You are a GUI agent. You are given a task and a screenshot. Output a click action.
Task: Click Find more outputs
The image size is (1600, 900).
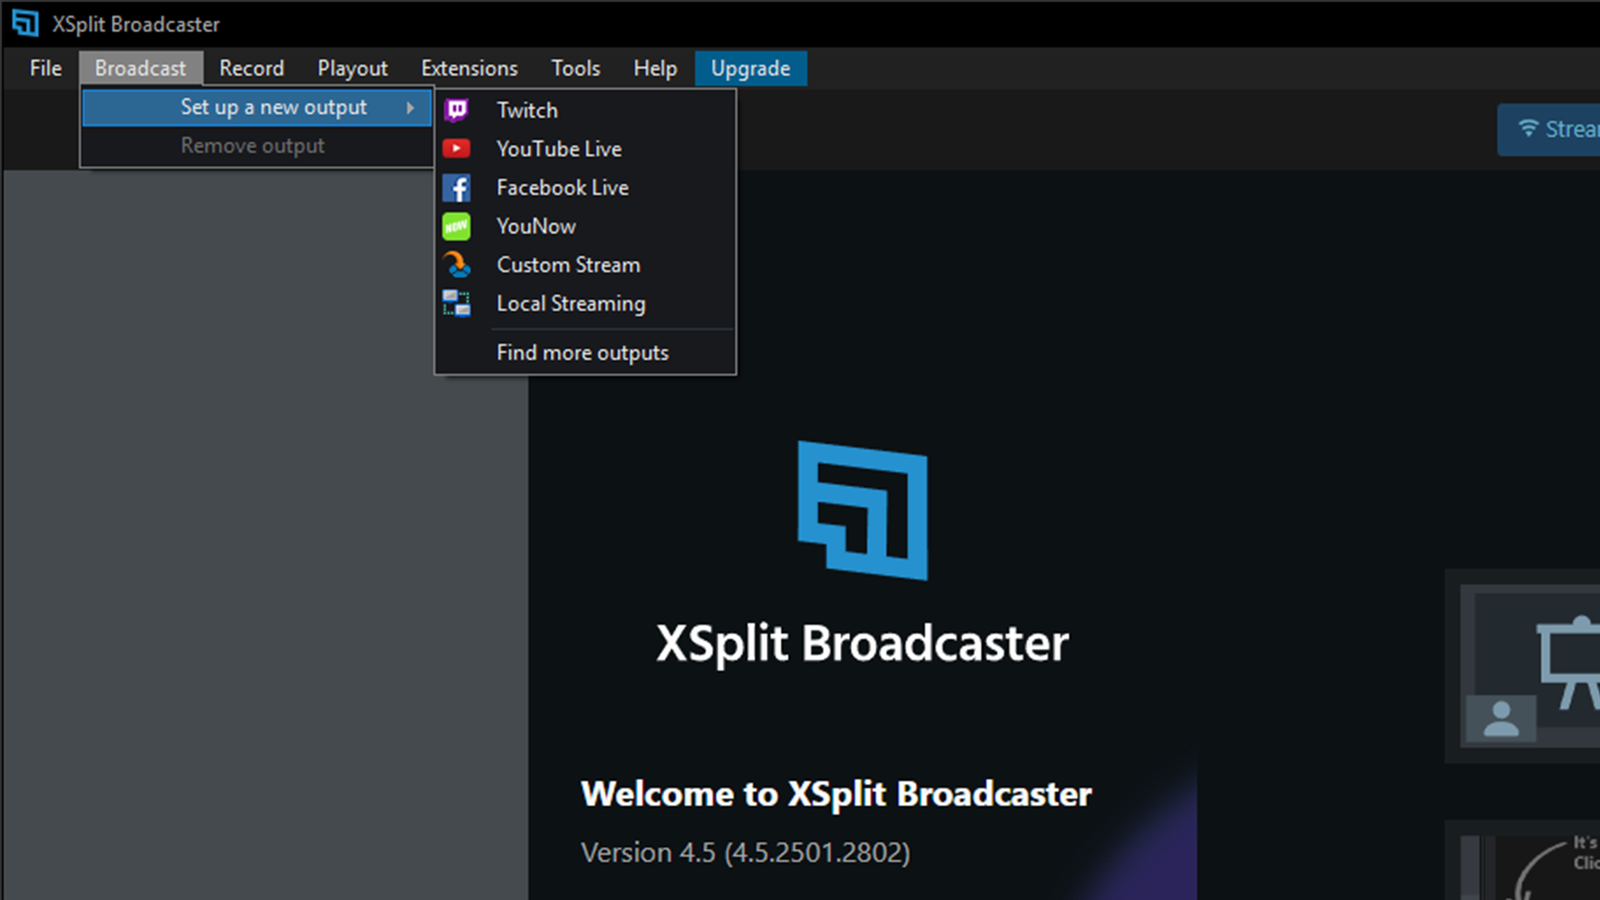click(583, 352)
